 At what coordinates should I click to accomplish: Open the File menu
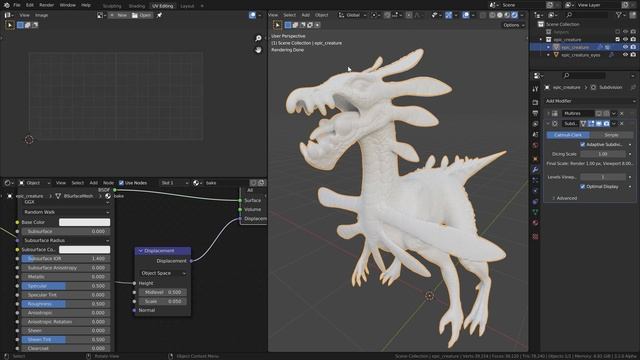(x=17, y=5)
